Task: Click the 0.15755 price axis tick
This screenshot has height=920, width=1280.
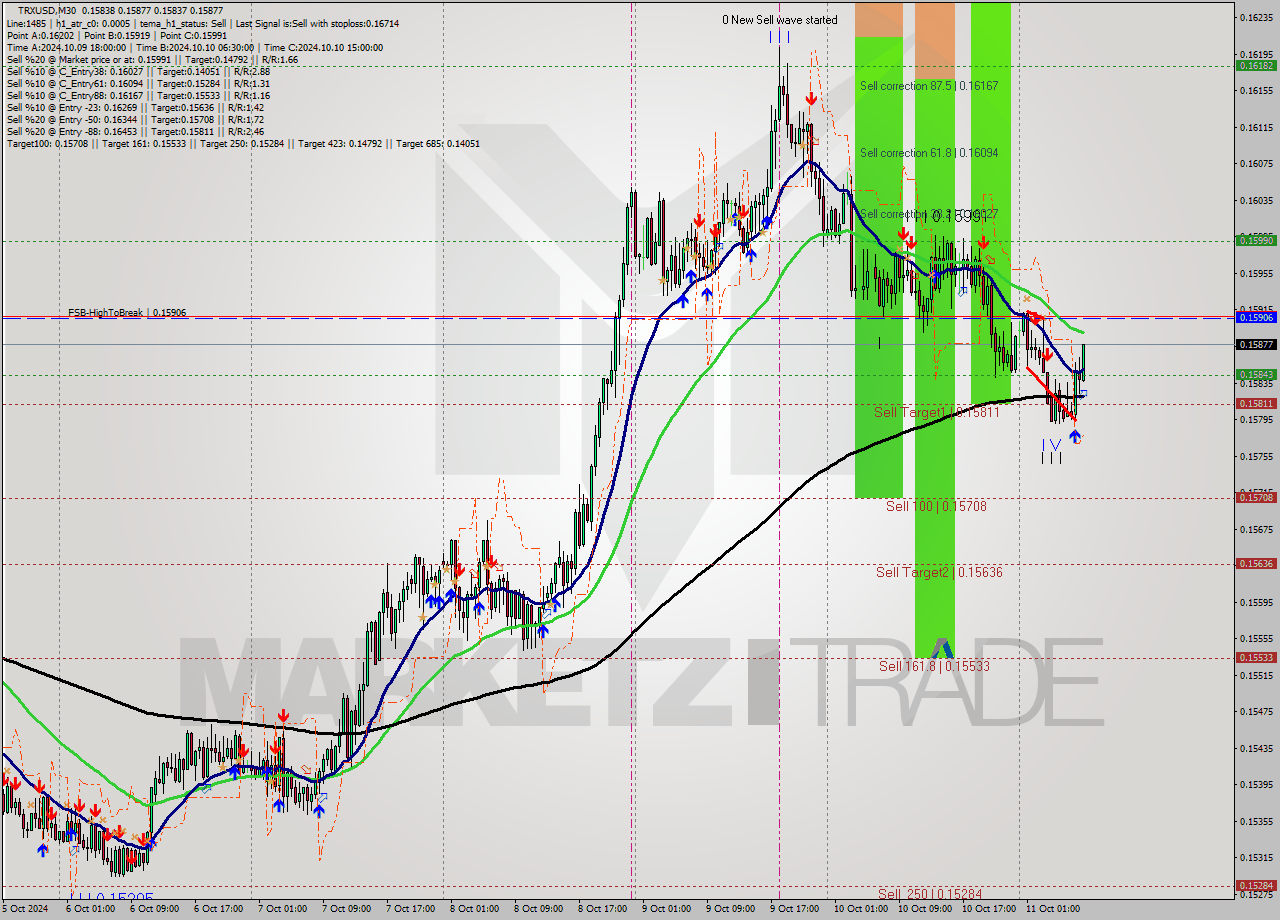Action: coord(1256,456)
